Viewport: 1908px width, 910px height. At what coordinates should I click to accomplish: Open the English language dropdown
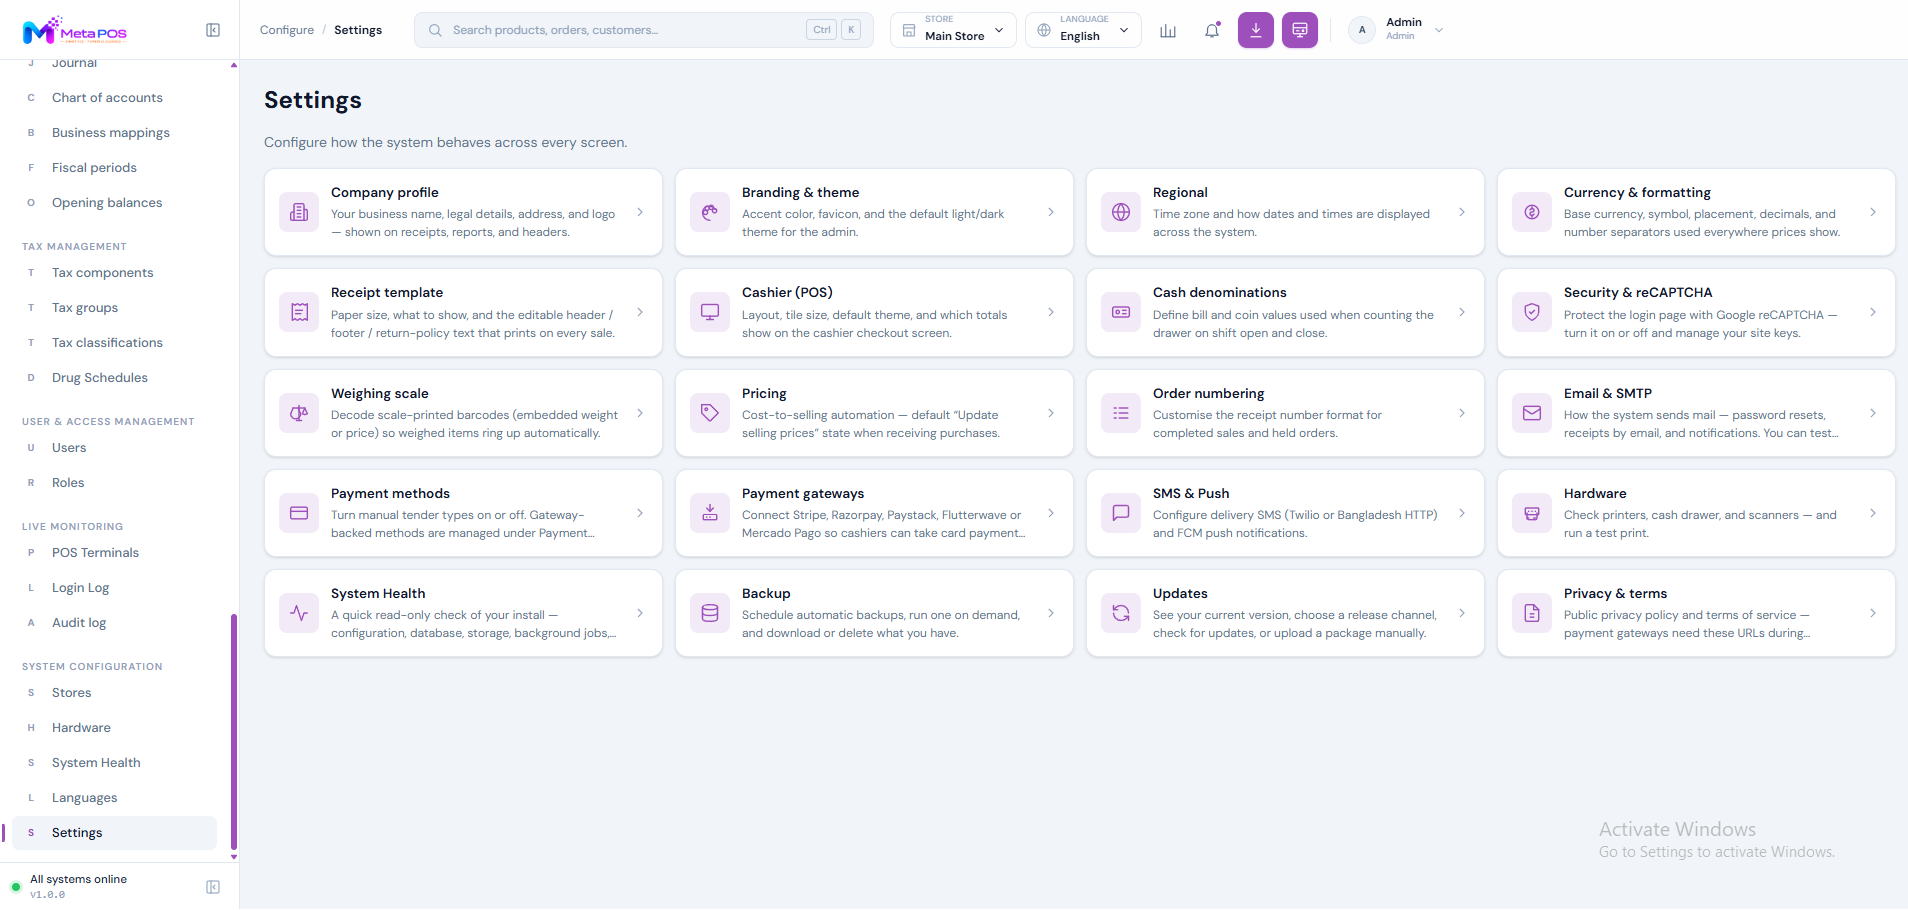coord(1083,30)
